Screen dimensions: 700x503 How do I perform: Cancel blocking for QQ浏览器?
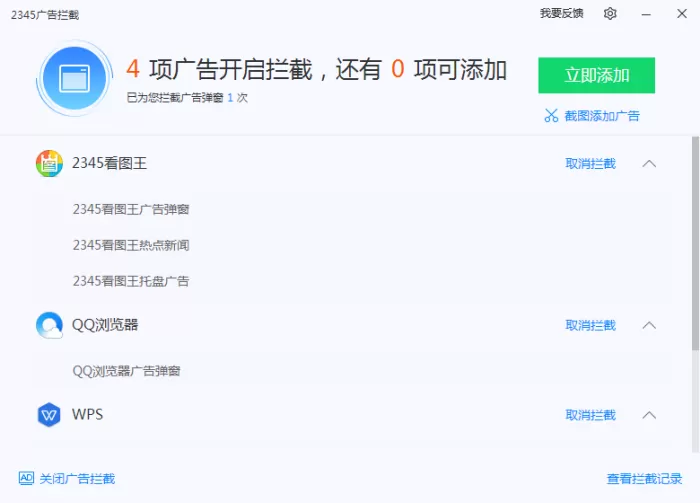(x=590, y=325)
